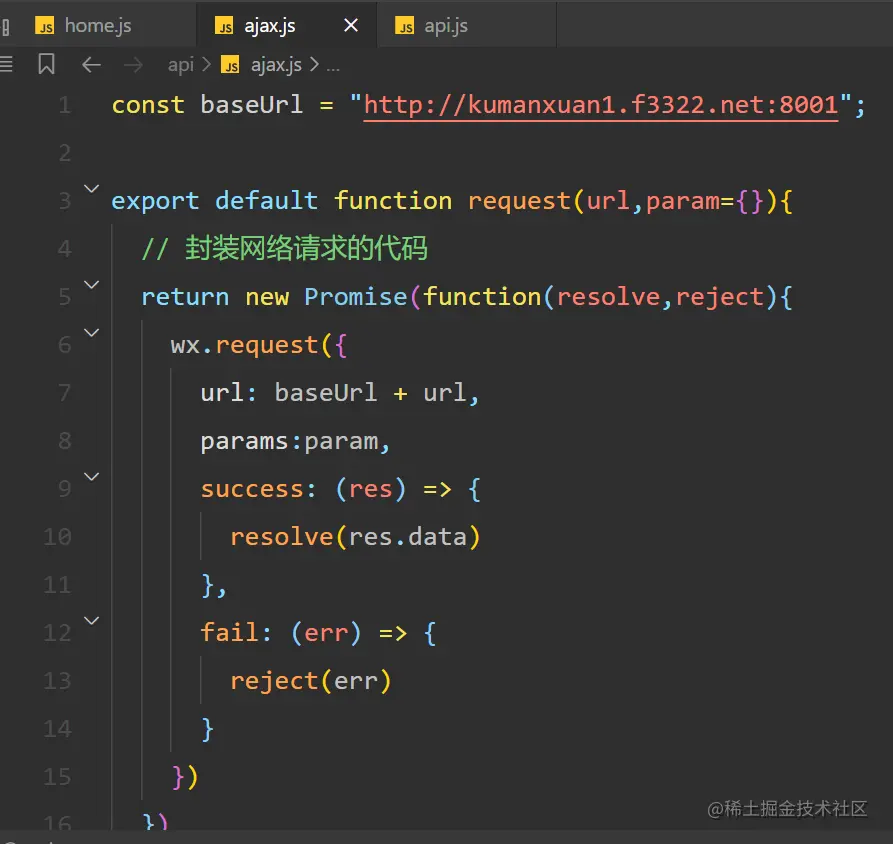
Task: Click 'url: baseUrl + url,' on line 7
Action: pos(340,393)
